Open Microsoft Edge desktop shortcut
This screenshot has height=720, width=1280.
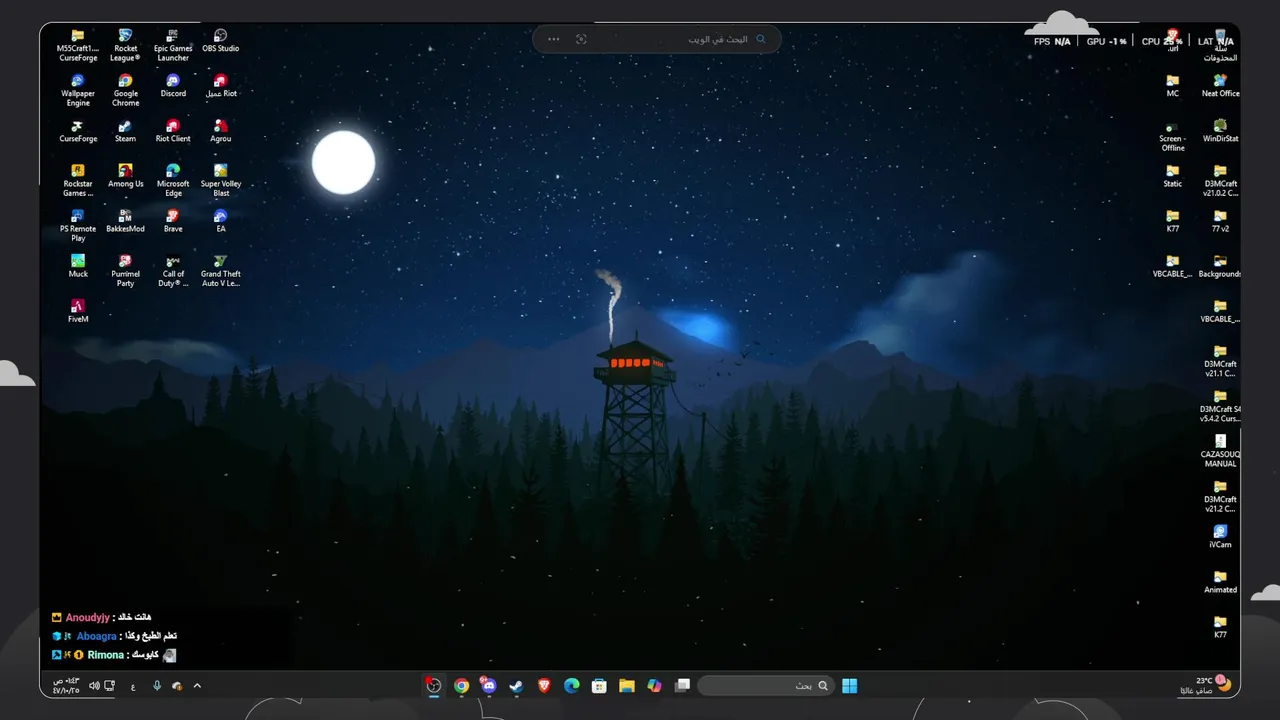[173, 181]
